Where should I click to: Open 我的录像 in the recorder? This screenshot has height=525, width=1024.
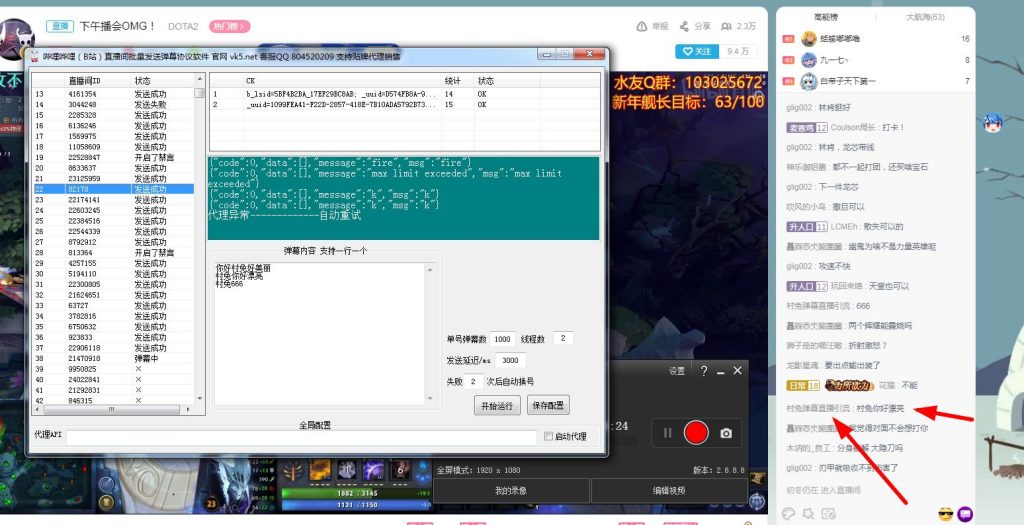pyautogui.click(x=511, y=490)
